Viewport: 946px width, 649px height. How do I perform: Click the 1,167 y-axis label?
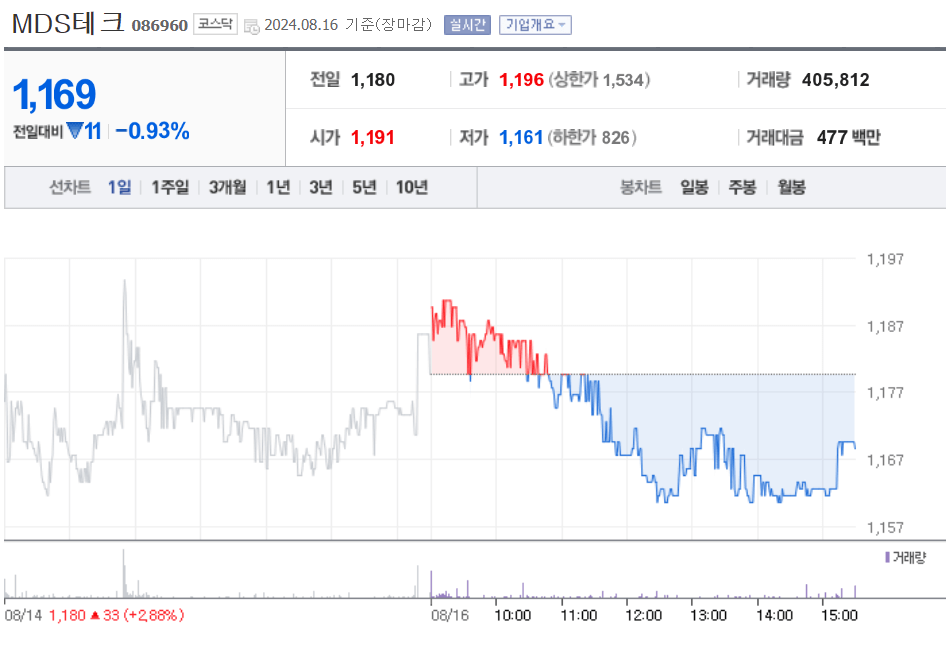point(885,460)
